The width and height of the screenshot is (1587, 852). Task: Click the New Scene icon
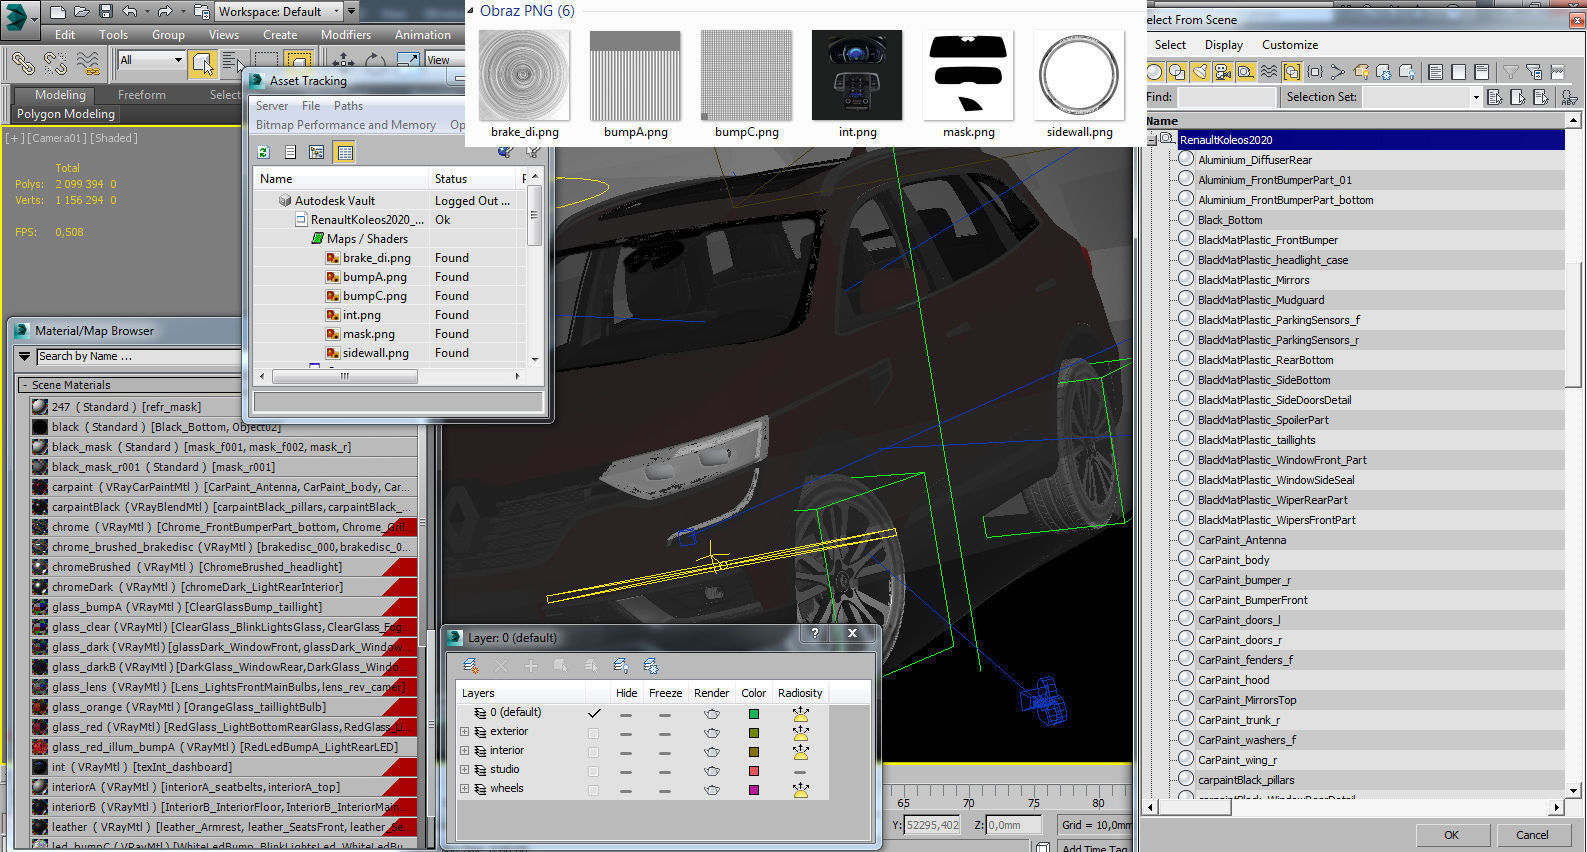pyautogui.click(x=58, y=12)
